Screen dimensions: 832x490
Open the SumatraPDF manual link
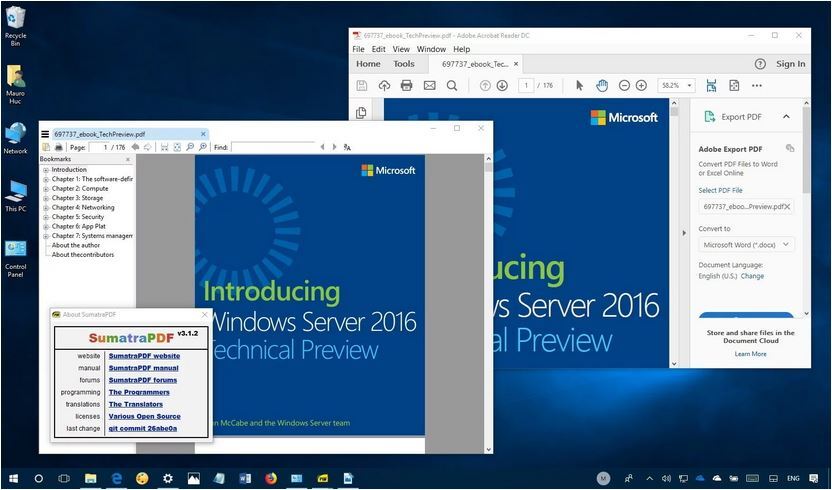(143, 368)
